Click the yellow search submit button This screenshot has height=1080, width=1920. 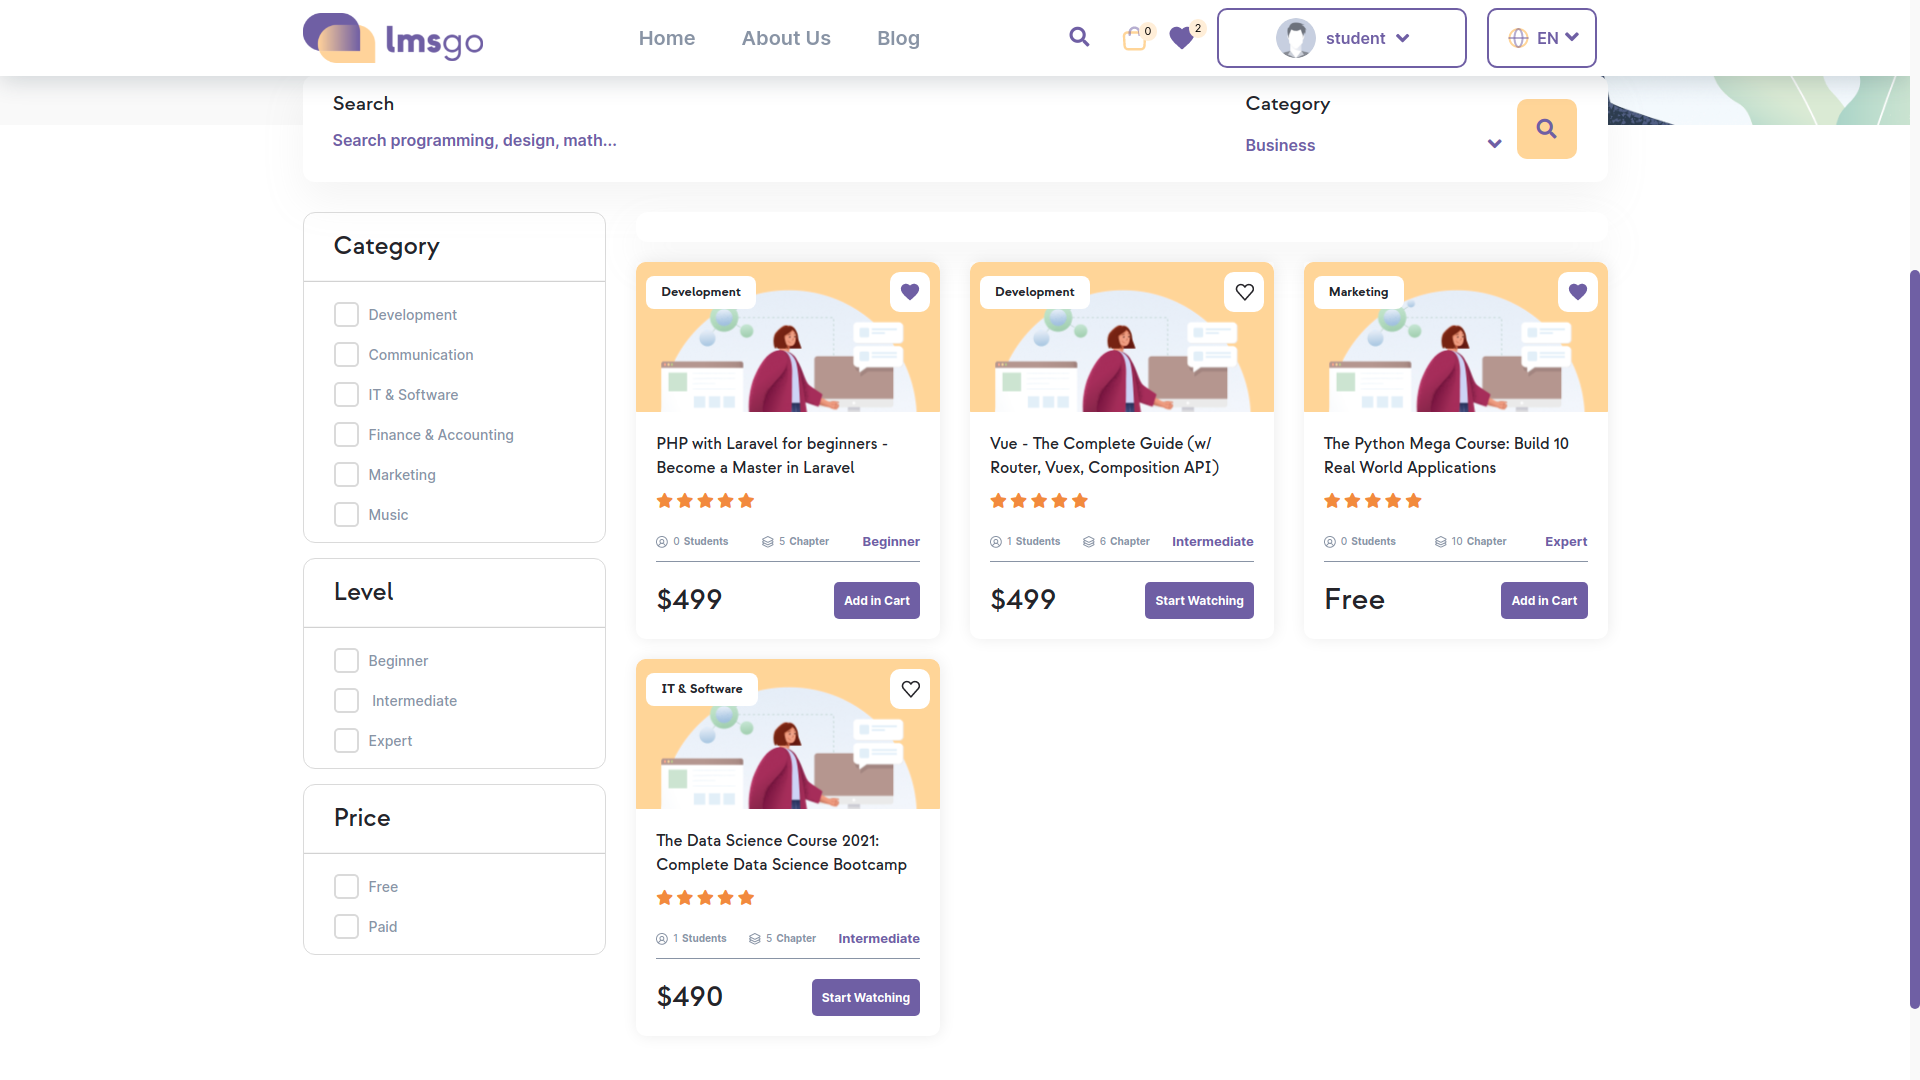[x=1546, y=129]
